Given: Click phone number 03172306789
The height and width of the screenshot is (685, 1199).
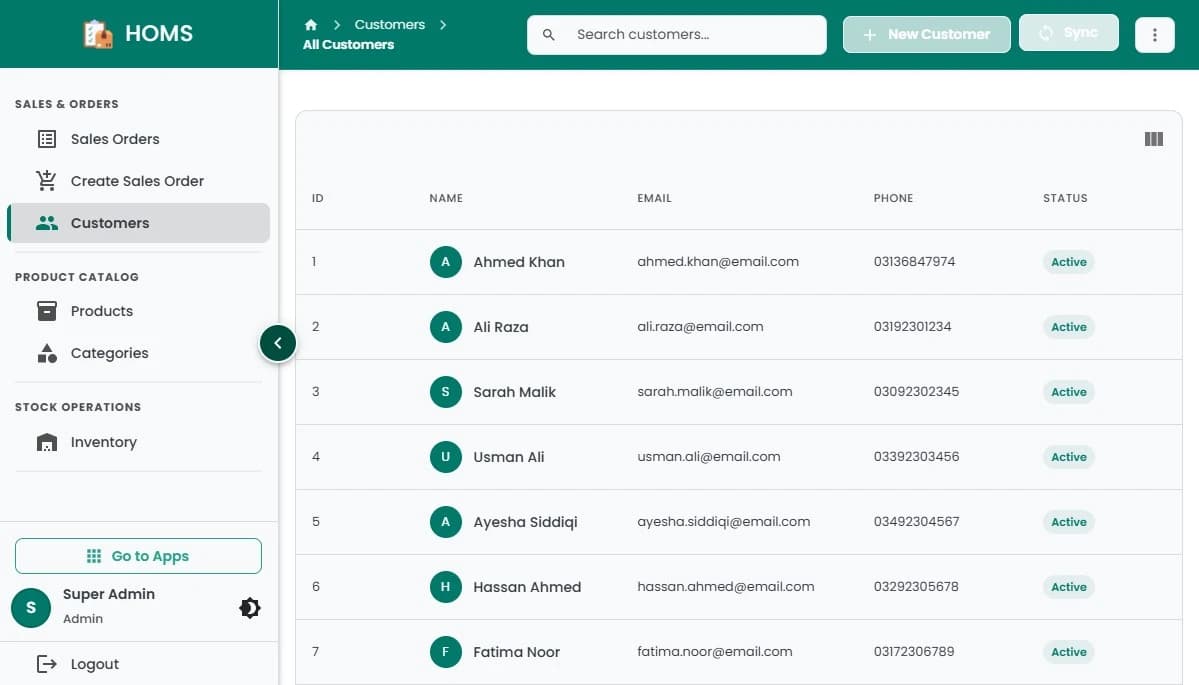Looking at the screenshot, I should point(914,651).
